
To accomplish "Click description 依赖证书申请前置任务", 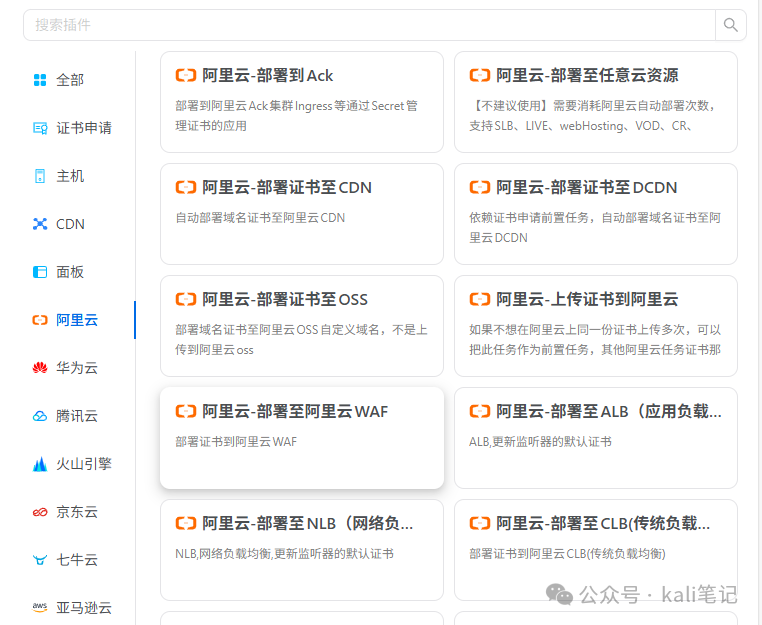I will click(595, 227).
